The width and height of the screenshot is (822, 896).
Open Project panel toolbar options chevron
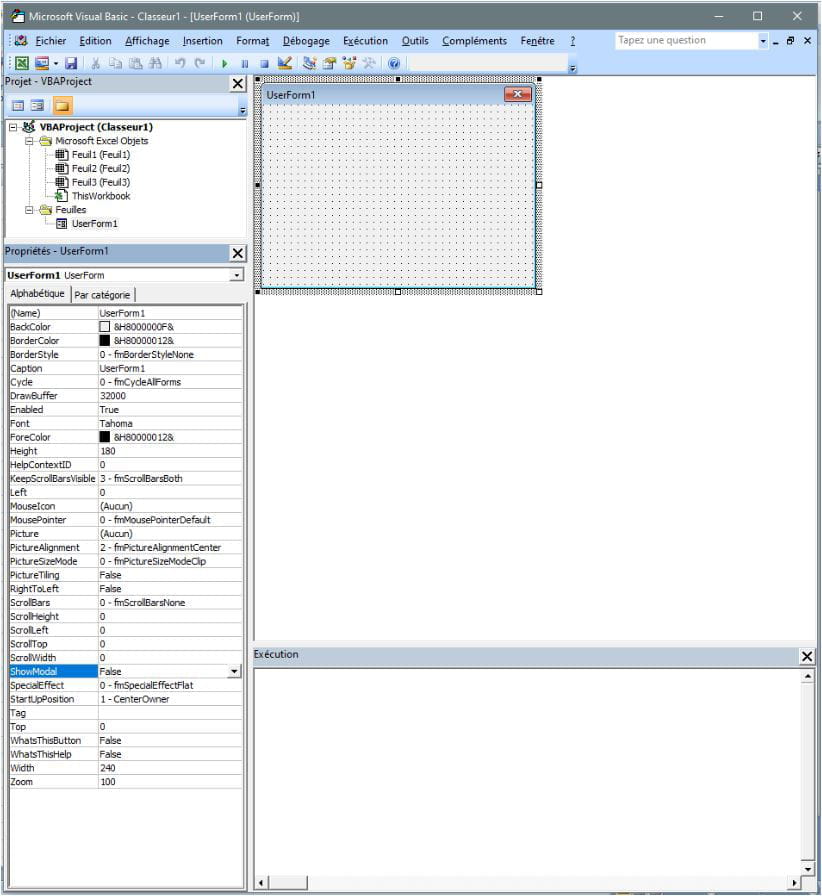[242, 109]
